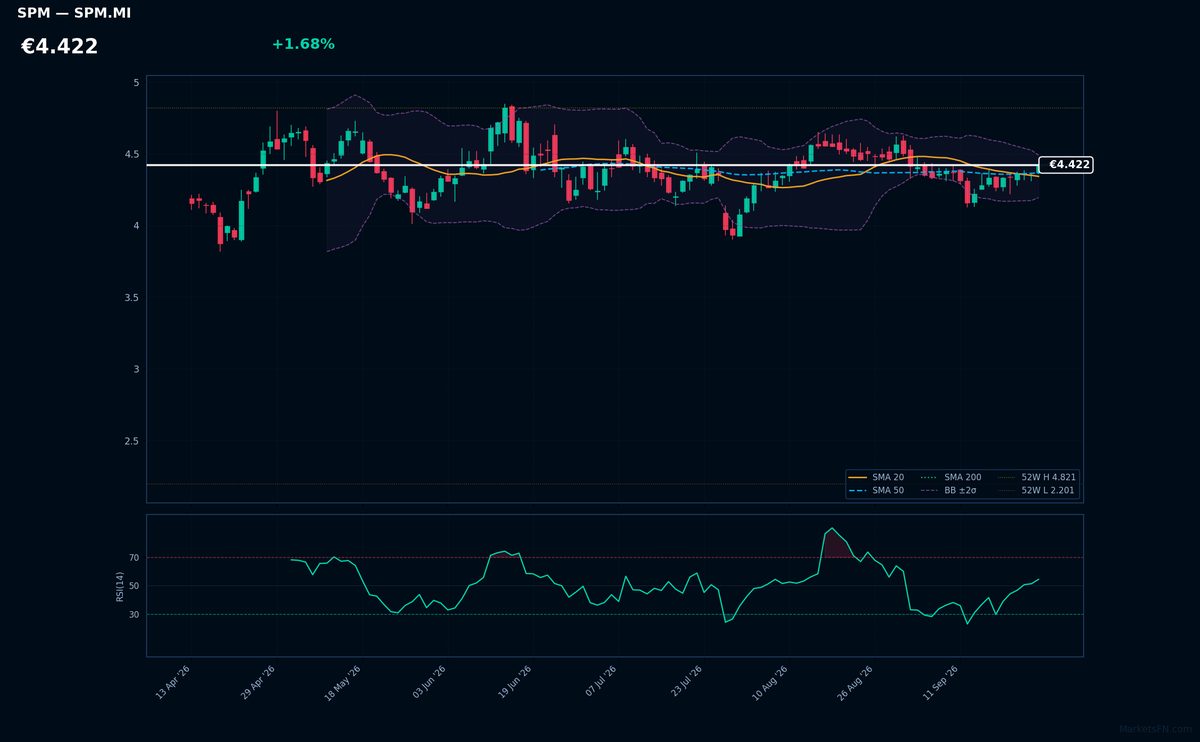The width and height of the screenshot is (1200, 742).
Task: Click the 30 level label on the RSI axis
Action: coord(134,615)
